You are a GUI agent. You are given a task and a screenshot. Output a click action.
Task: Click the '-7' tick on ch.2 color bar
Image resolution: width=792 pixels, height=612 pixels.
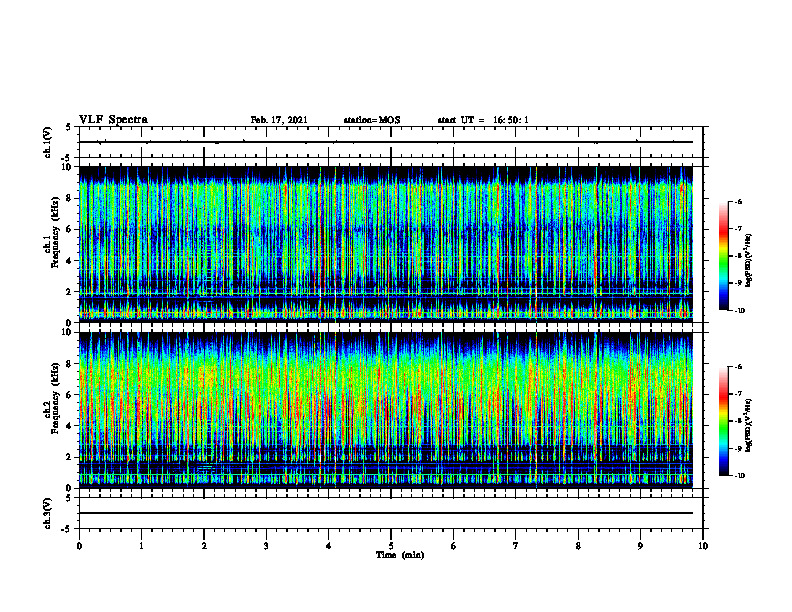click(739, 394)
